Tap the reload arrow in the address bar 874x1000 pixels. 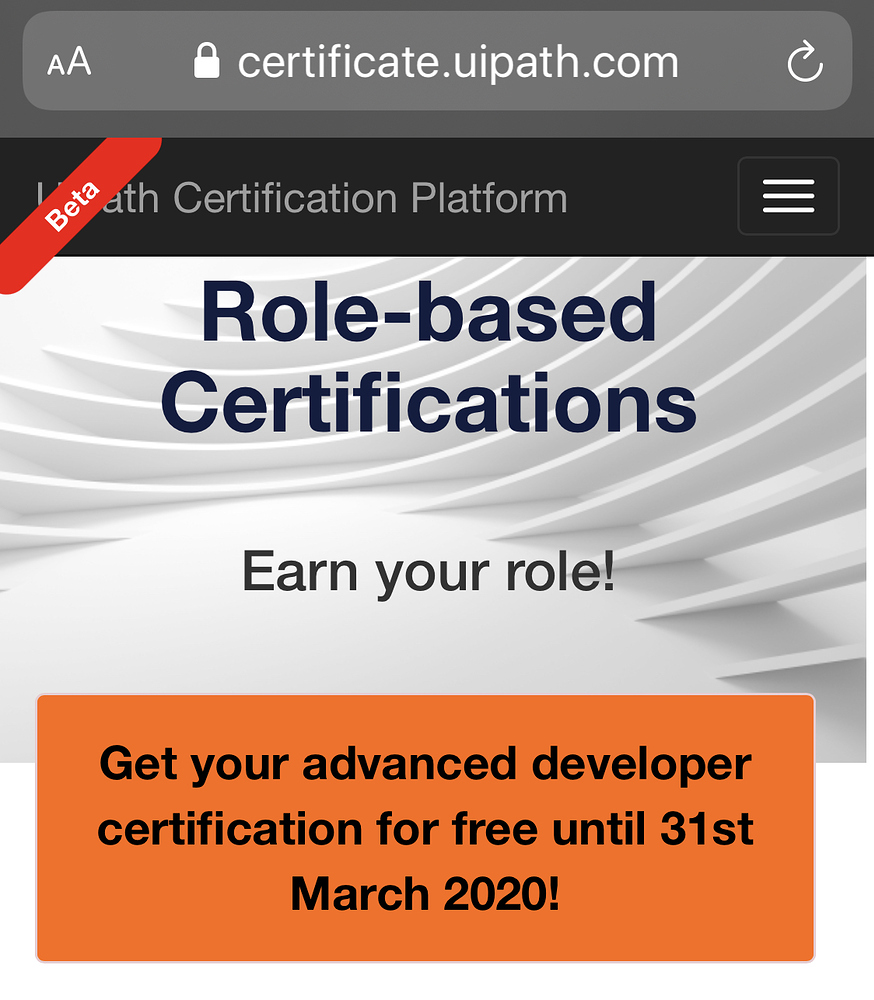pyautogui.click(x=806, y=61)
